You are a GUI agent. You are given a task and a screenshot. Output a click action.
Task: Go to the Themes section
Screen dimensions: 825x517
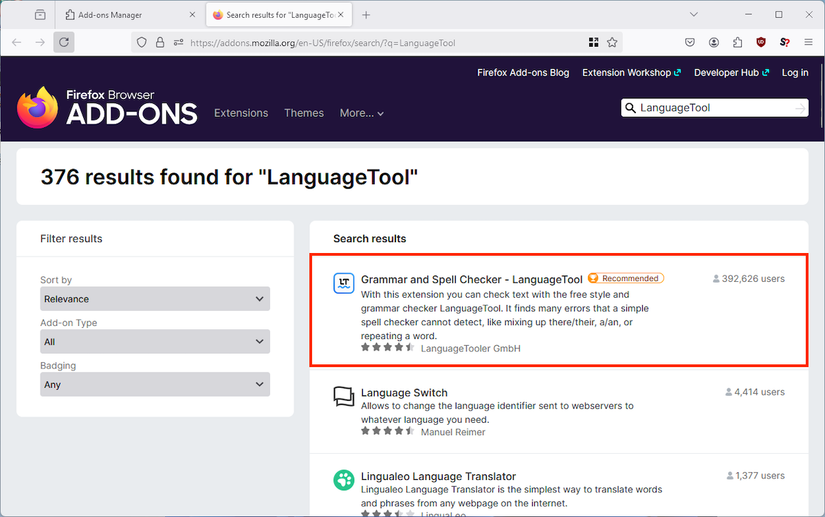(x=304, y=113)
